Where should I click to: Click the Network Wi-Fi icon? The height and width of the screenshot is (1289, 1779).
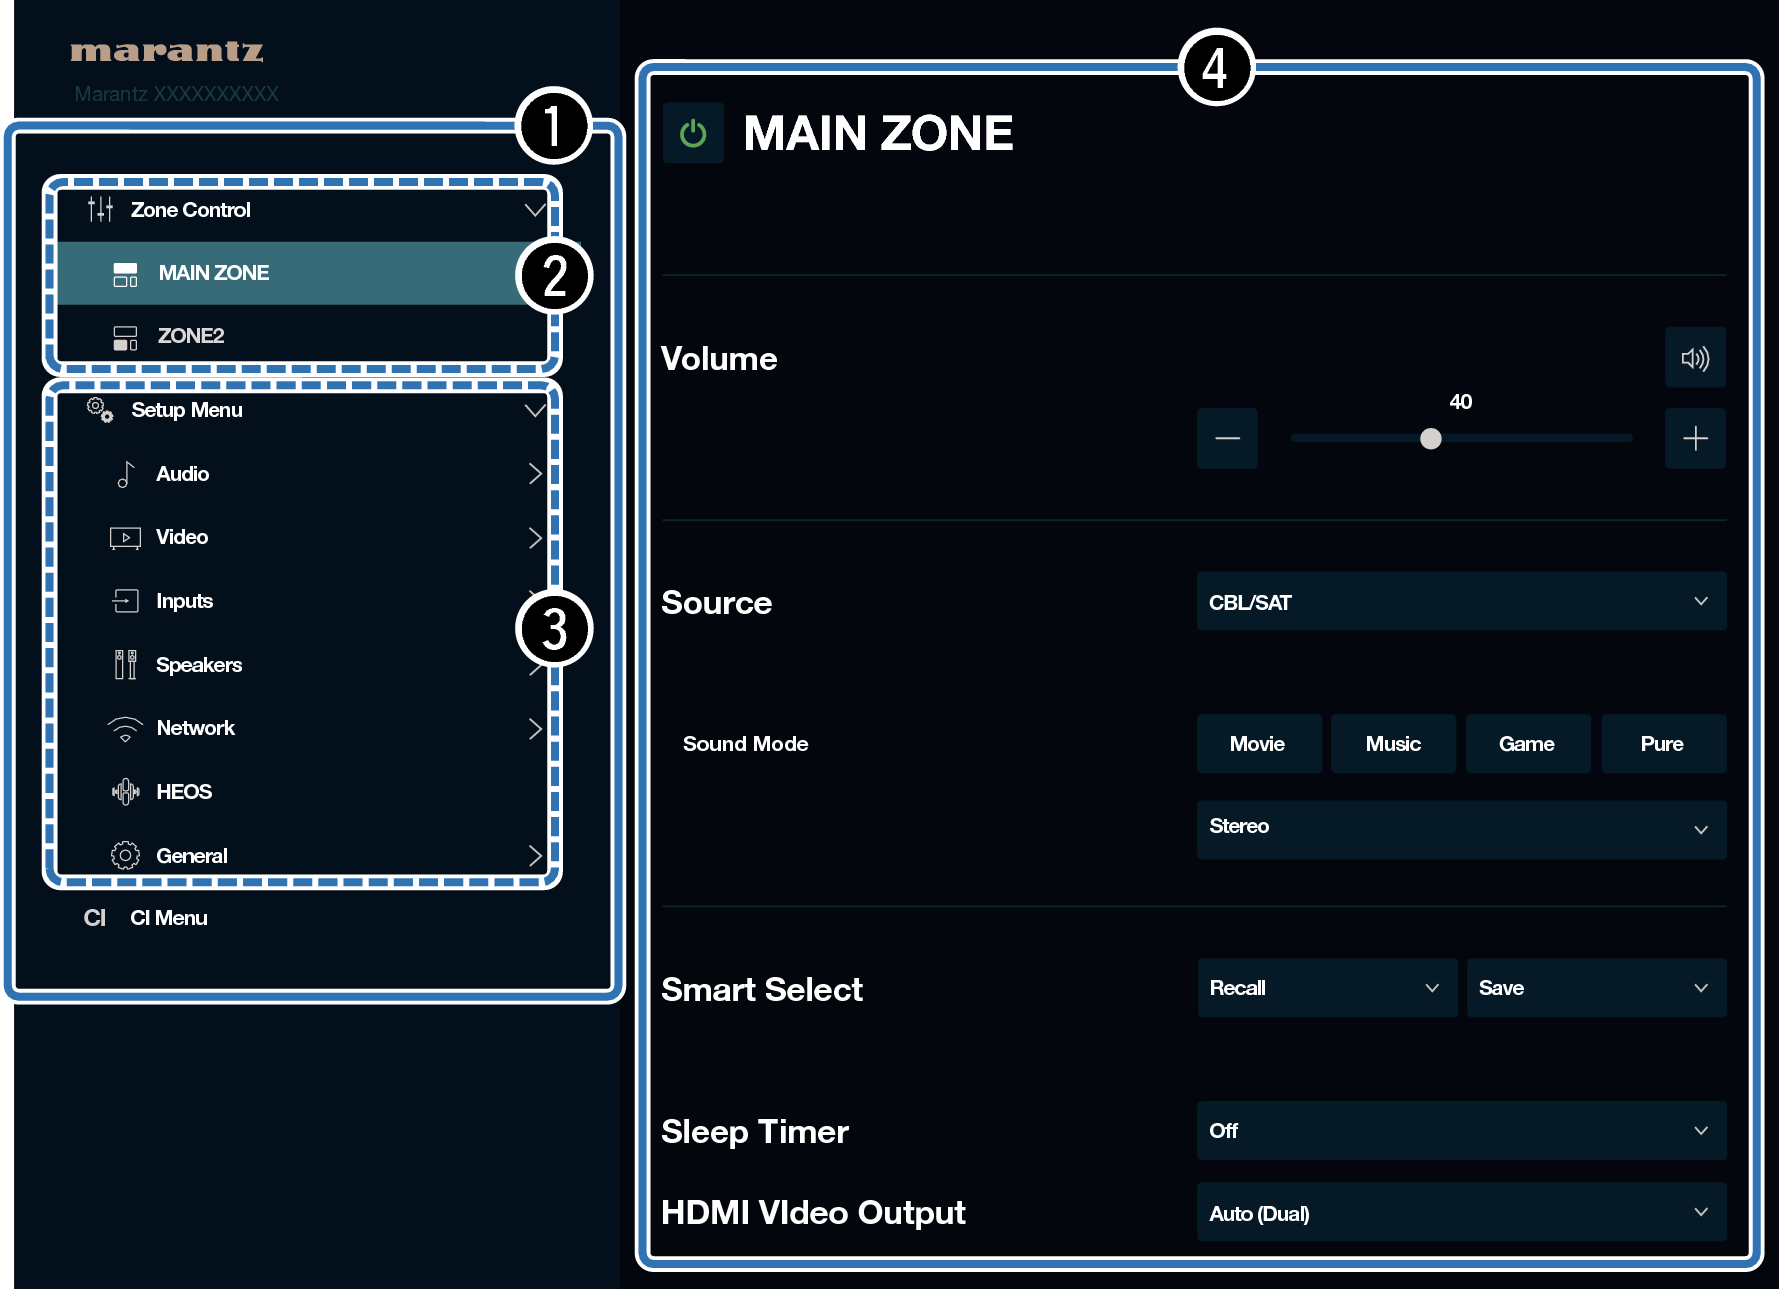tap(125, 729)
